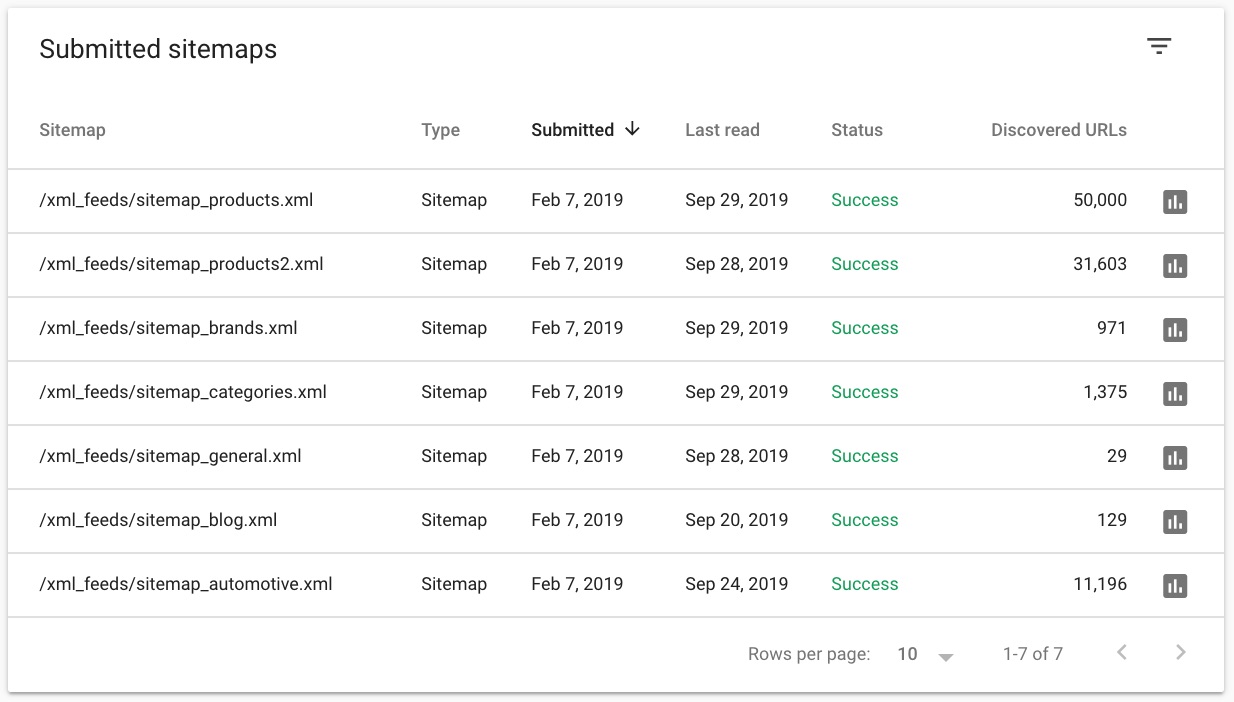Screen dimensions: 1234x702
Task: Sort by the Last read column
Action: point(722,130)
